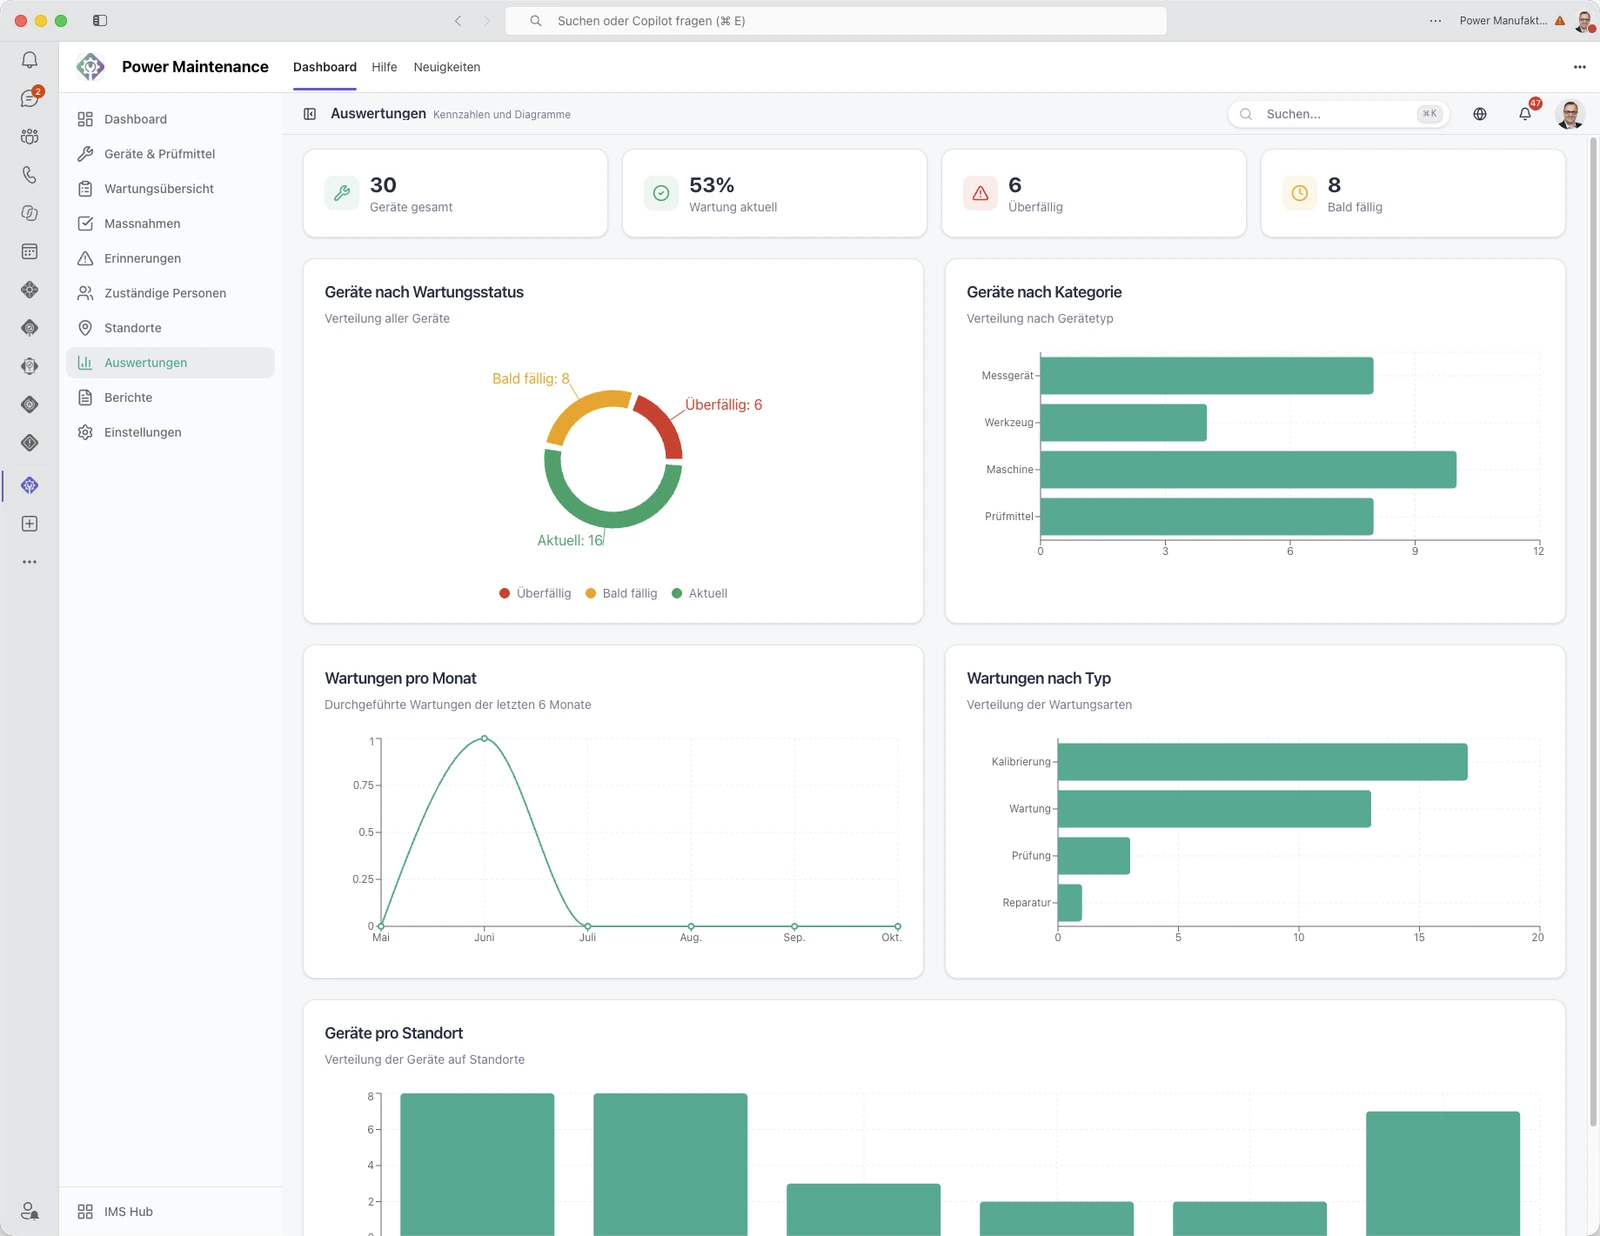Open Erinnerungen in sidebar
This screenshot has height=1236, width=1600.
[170, 258]
